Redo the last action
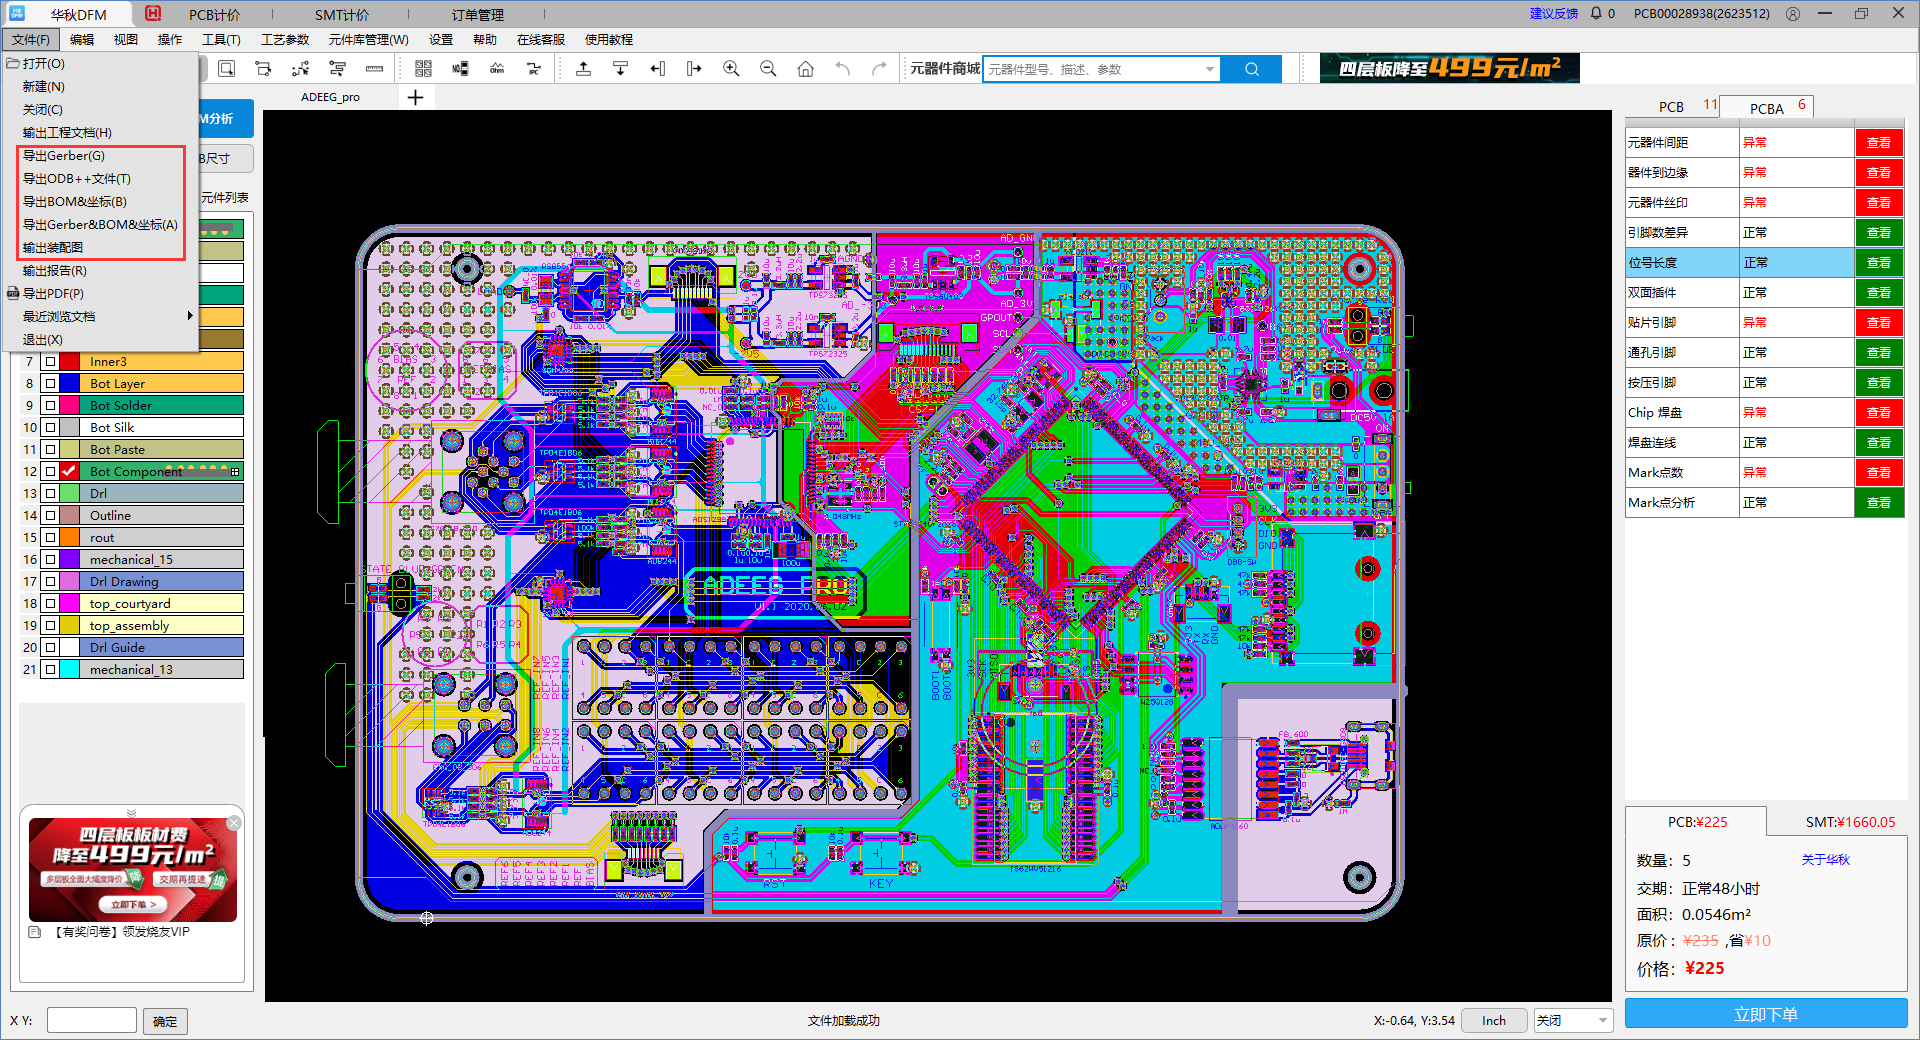The width and height of the screenshot is (1920, 1040). (x=880, y=69)
